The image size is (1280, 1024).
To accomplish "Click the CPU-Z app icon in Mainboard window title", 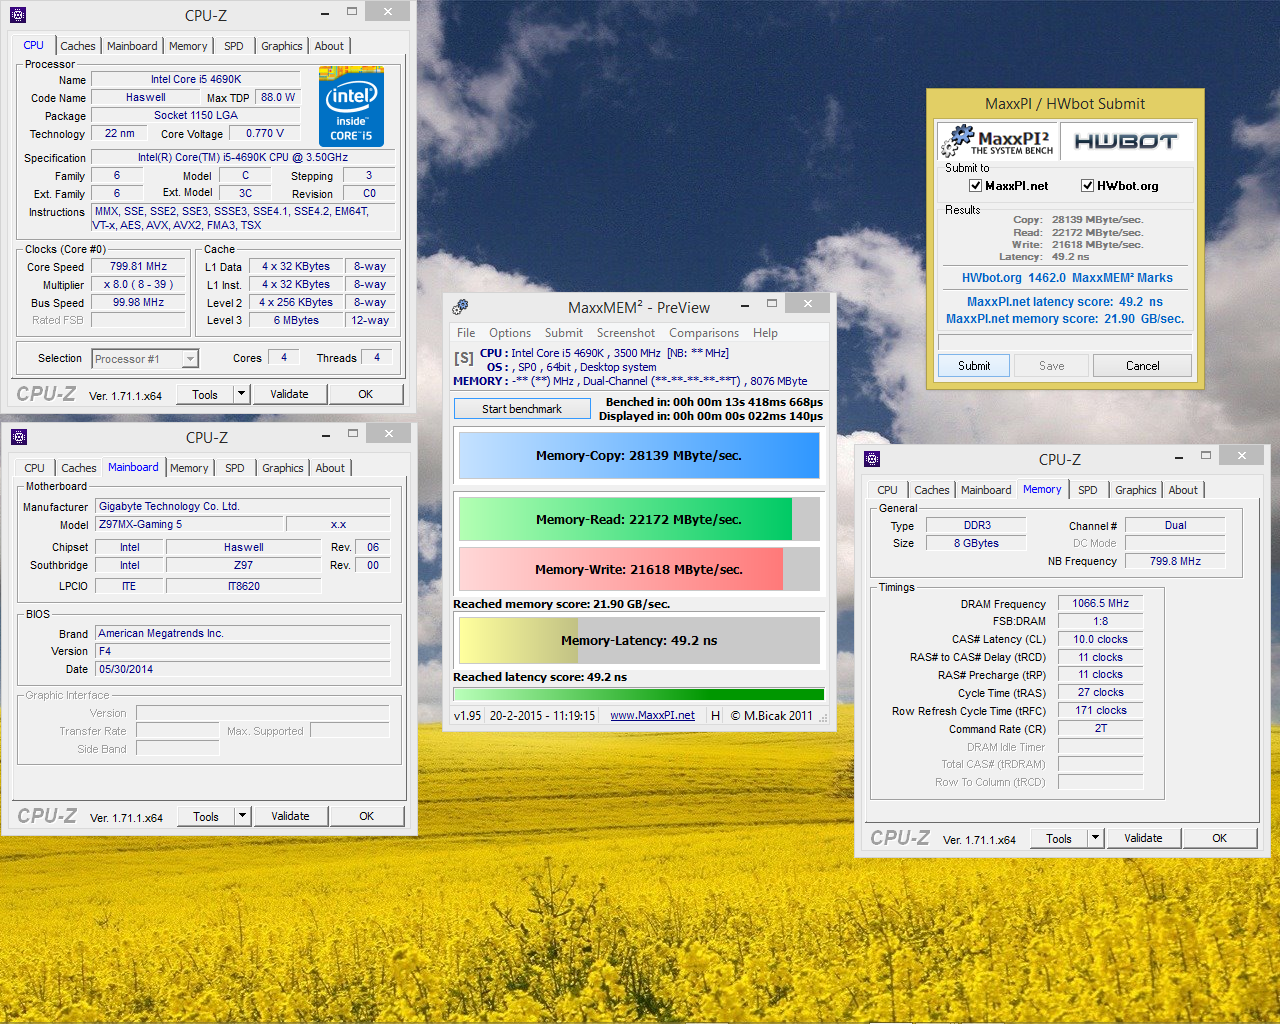I will coord(18,437).
